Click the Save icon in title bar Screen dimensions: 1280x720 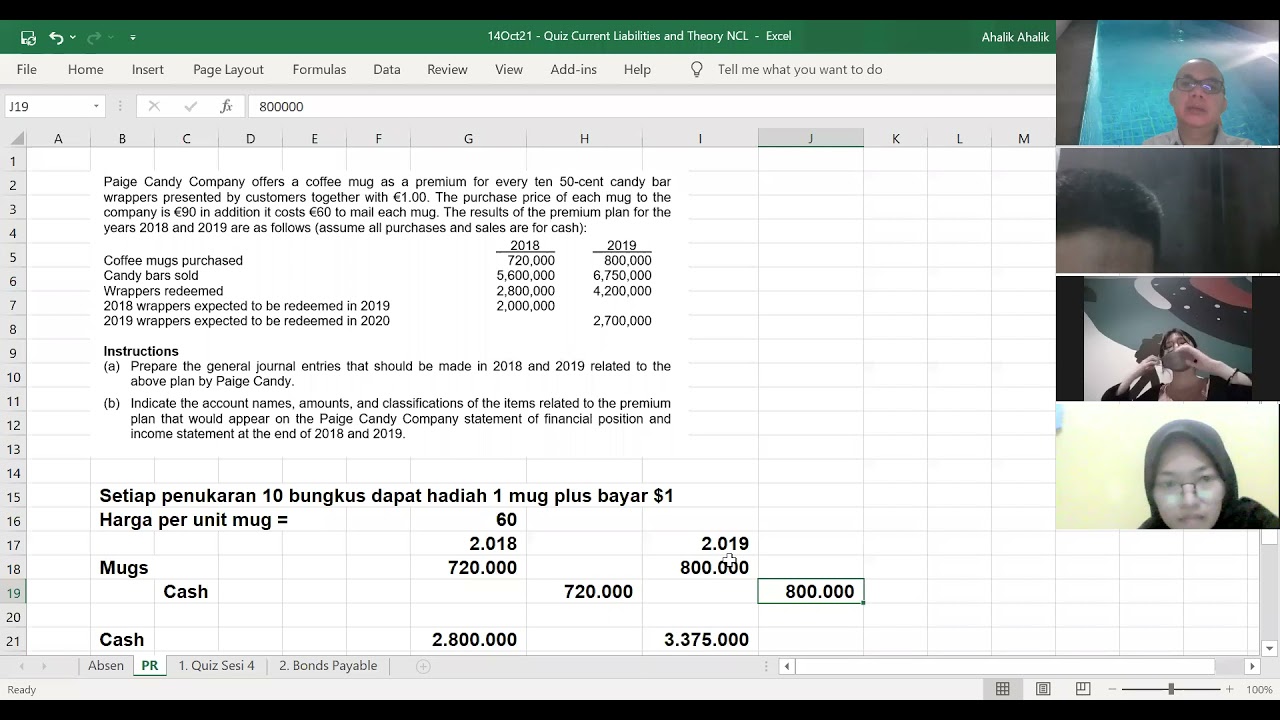(x=28, y=37)
